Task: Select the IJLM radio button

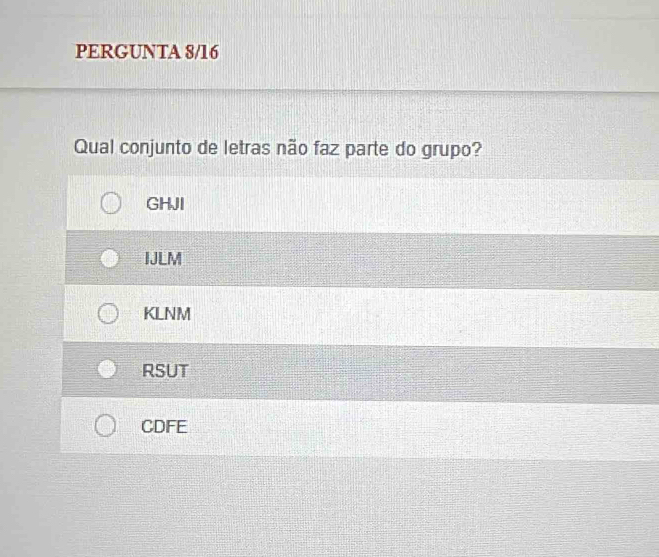Action: point(109,260)
